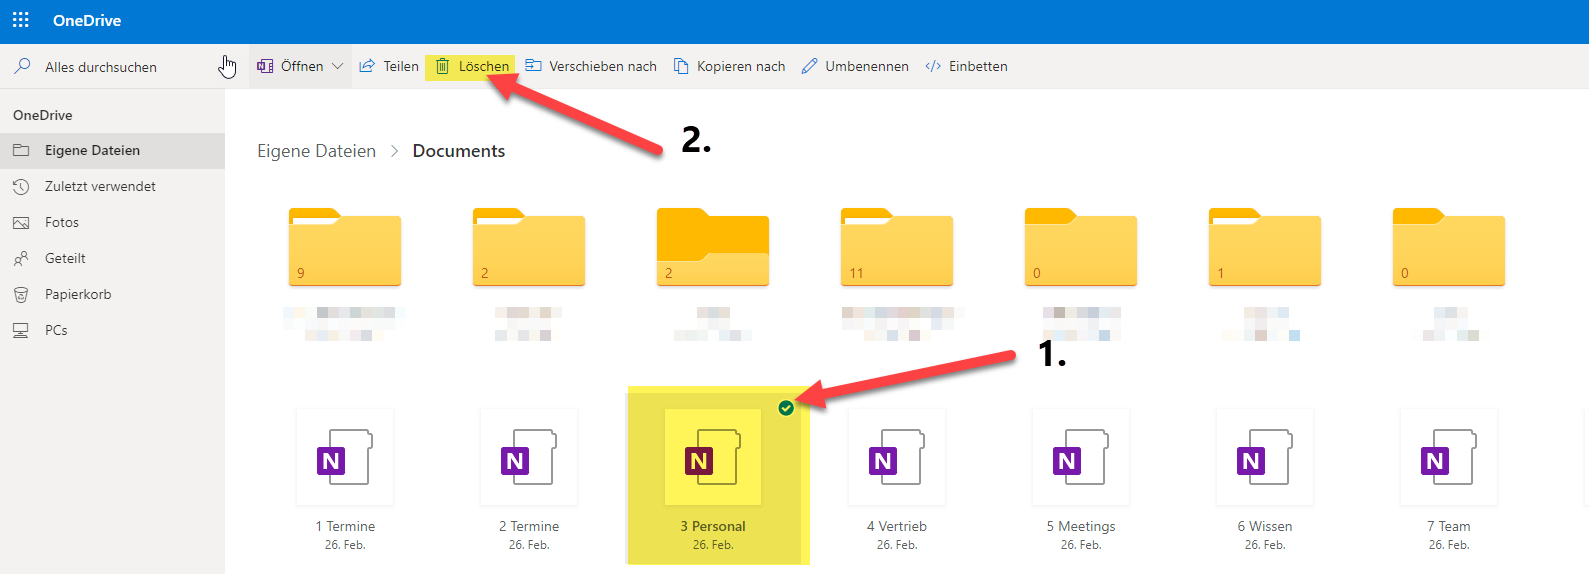Click Eigene Dateien breadcrumb link
Viewport: 1589px width, 574px height.
(316, 151)
